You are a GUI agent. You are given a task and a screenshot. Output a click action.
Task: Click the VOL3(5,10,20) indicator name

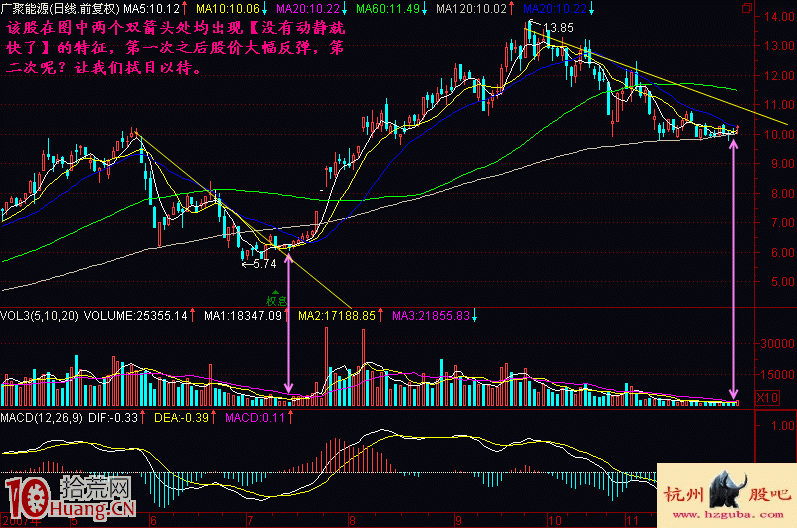(x=40, y=316)
